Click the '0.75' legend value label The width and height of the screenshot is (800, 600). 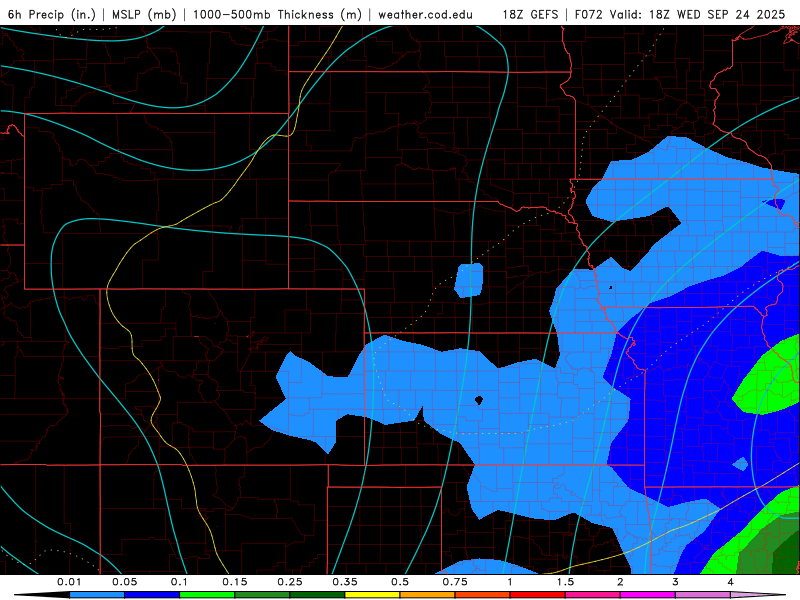(455, 582)
